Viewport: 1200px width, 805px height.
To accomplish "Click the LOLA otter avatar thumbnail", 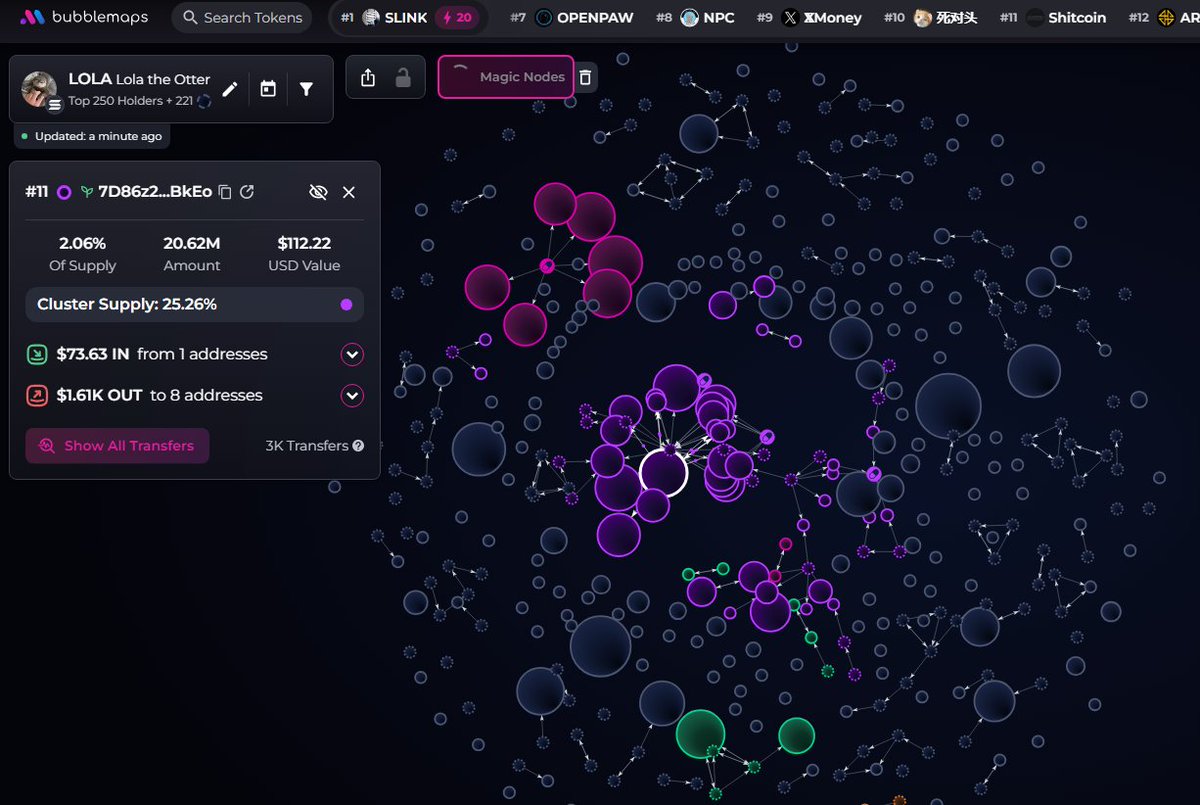I will 38,88.
